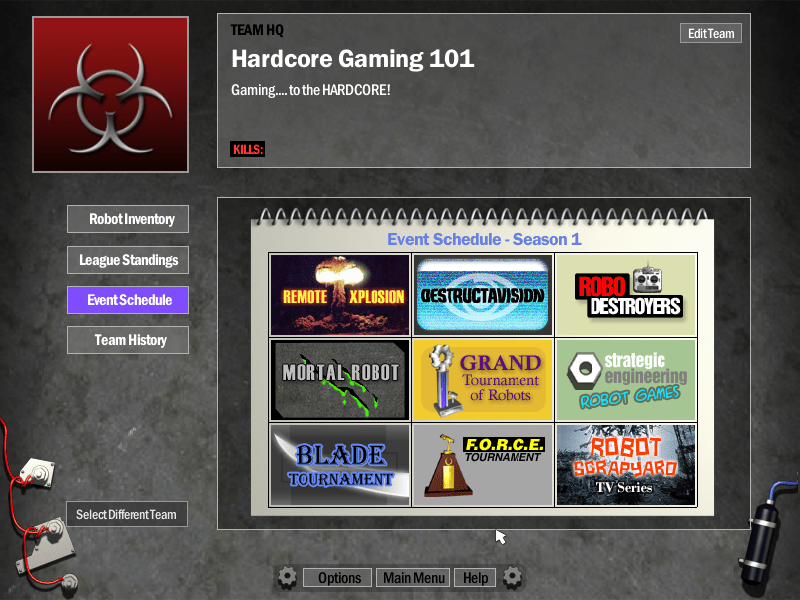Return to the Main Menu
Image resolution: width=800 pixels, height=600 pixels.
414,578
